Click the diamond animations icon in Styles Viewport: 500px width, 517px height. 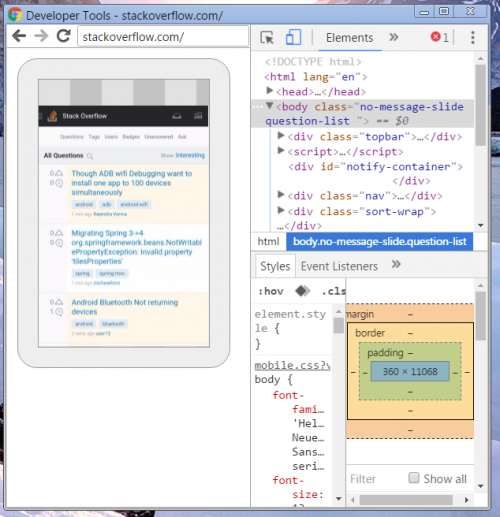tap(302, 291)
